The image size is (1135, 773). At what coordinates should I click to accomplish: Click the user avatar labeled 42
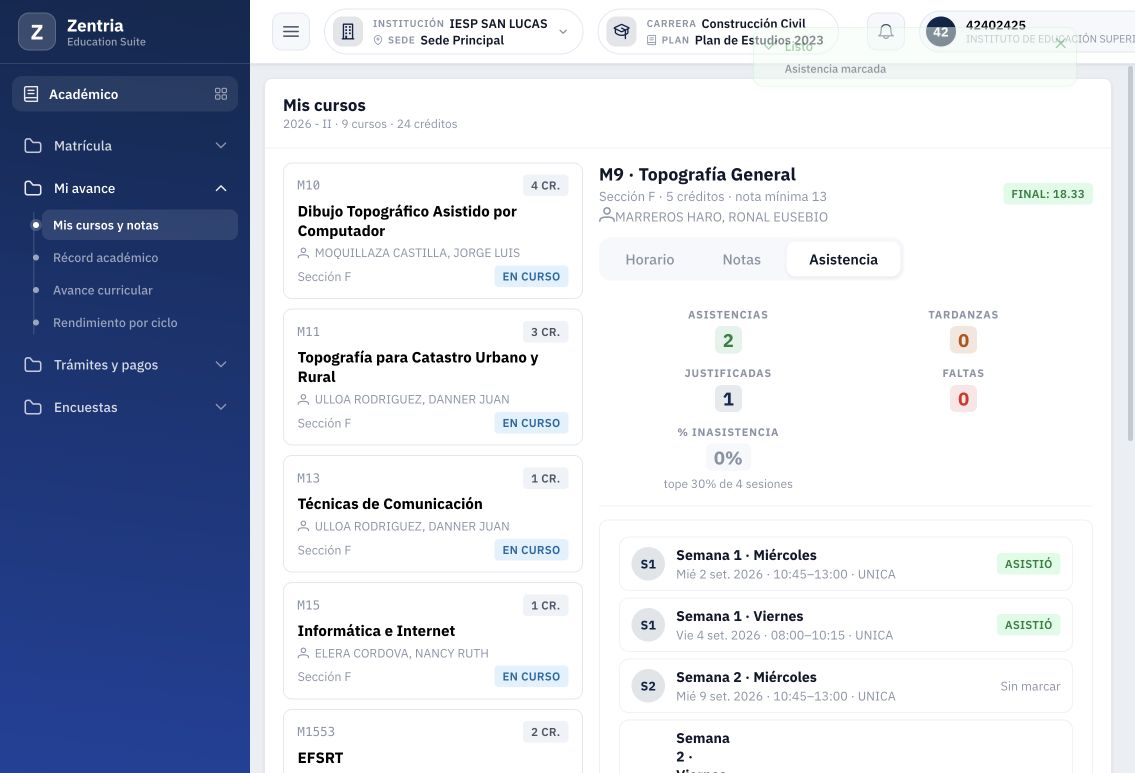pos(940,32)
